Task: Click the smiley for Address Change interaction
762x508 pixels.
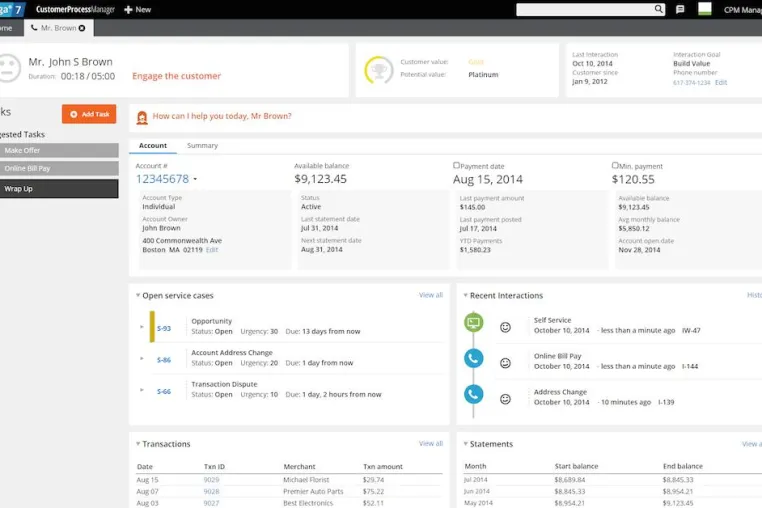Action: click(x=505, y=399)
